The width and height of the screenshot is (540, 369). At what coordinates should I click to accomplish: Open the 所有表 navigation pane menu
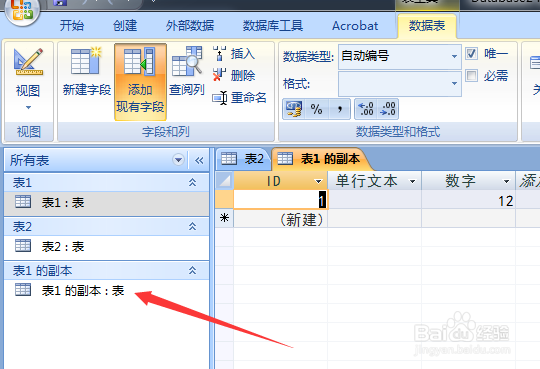click(x=178, y=160)
